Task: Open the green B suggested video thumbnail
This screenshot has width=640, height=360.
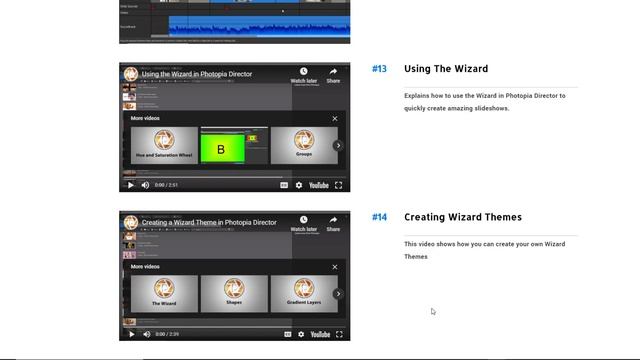Action: tap(234, 145)
